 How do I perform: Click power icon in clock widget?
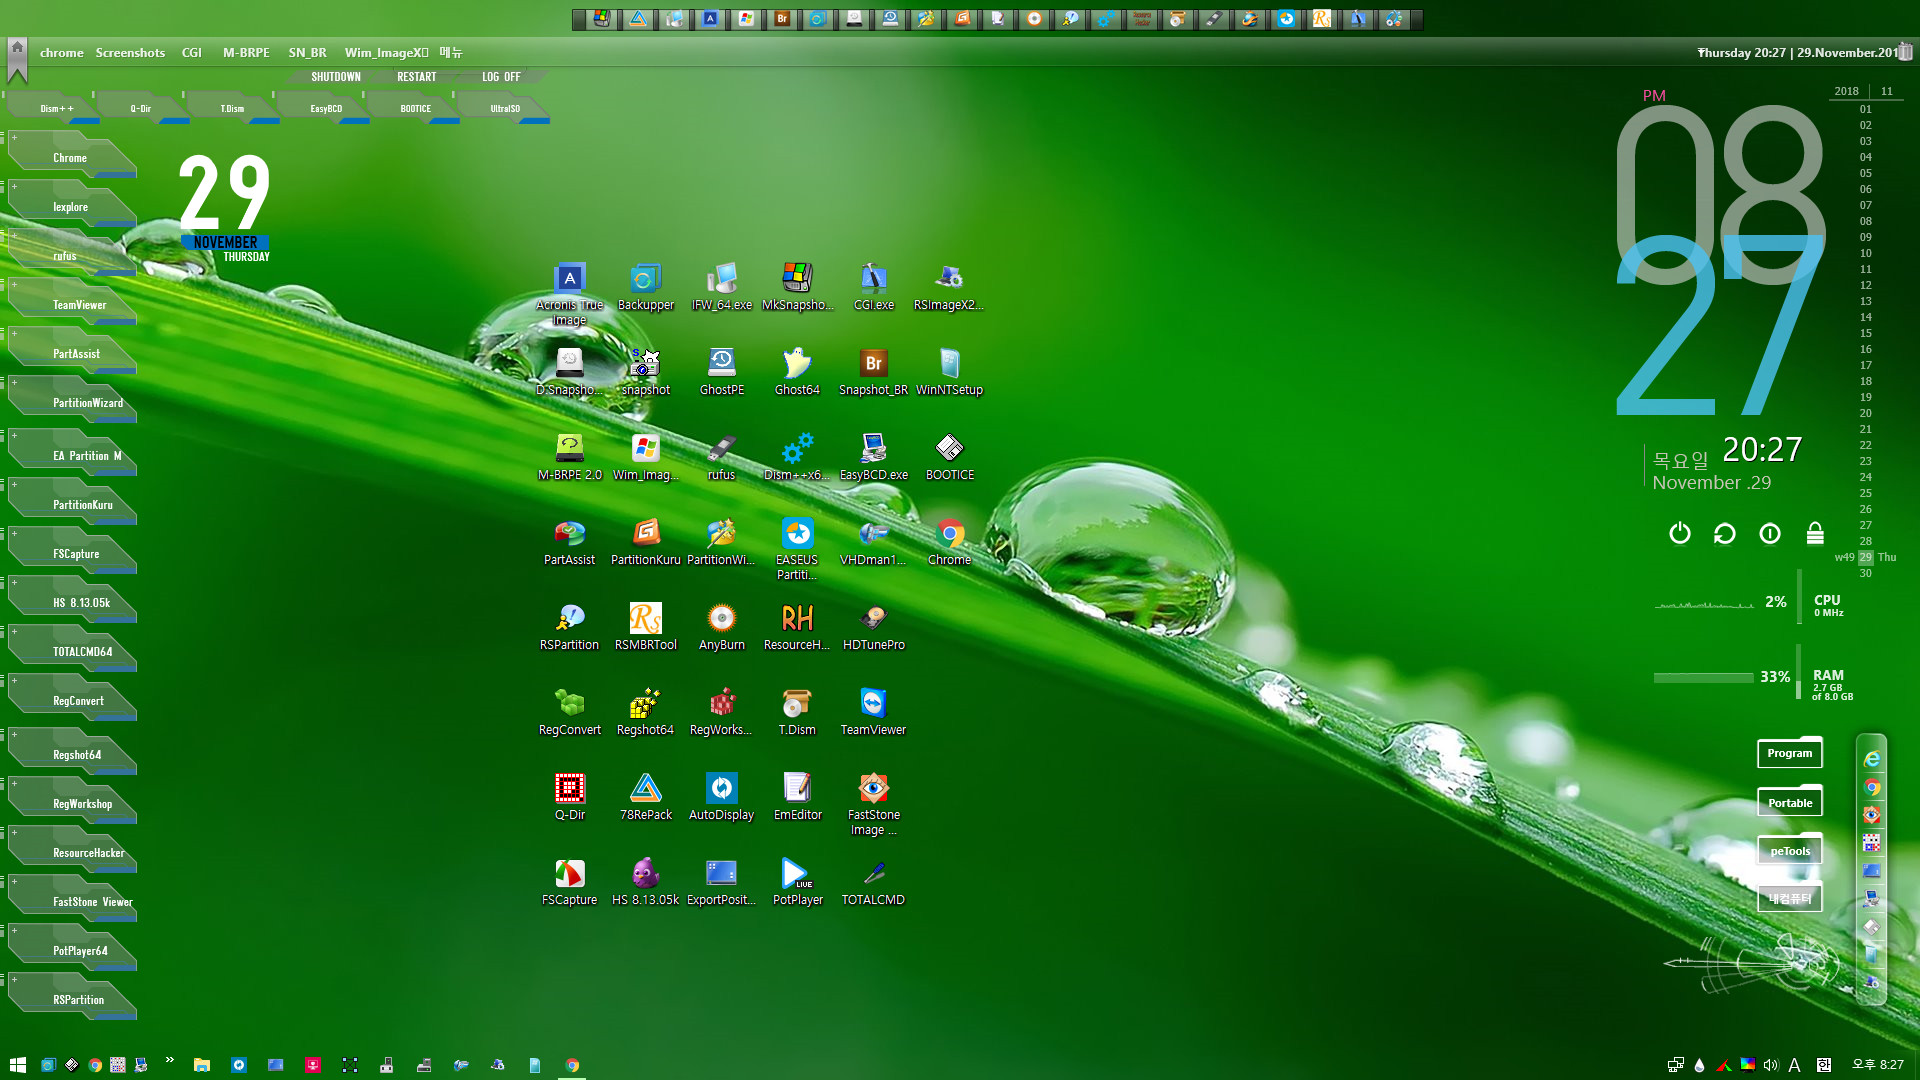(1680, 533)
